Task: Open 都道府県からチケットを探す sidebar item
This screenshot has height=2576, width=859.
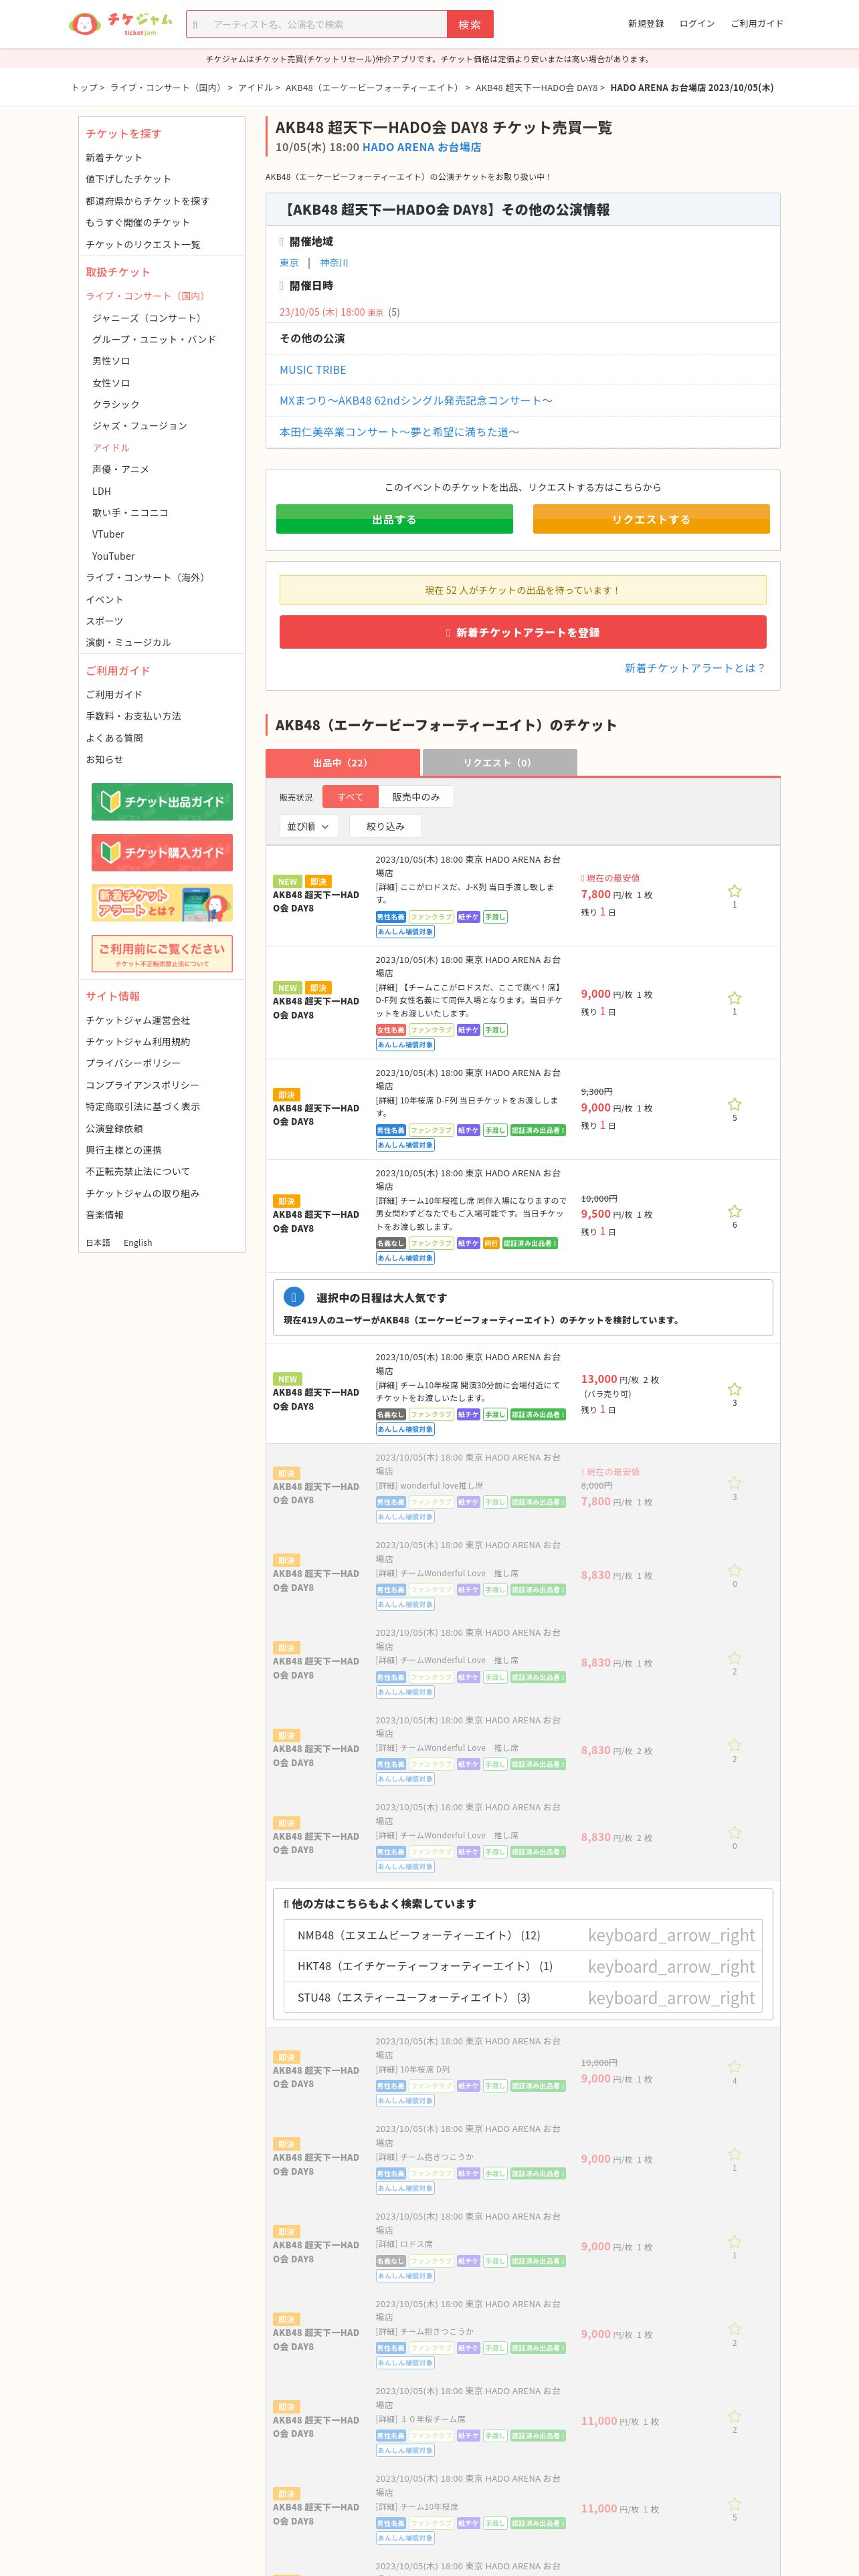Action: (x=147, y=201)
